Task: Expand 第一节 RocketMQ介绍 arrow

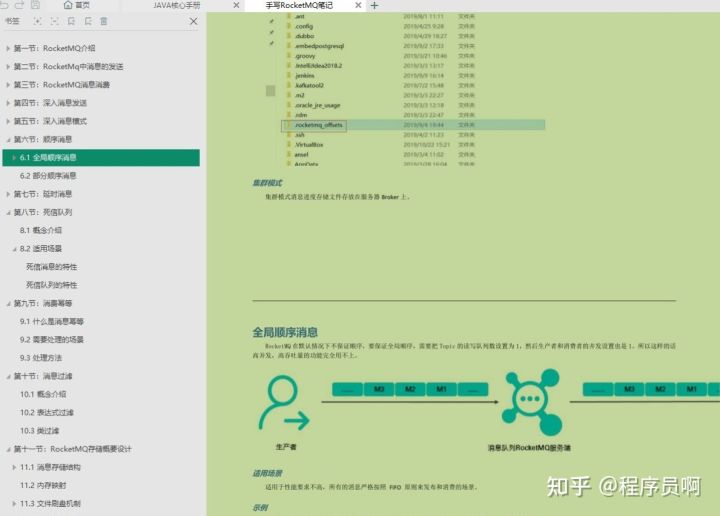Action: point(8,48)
